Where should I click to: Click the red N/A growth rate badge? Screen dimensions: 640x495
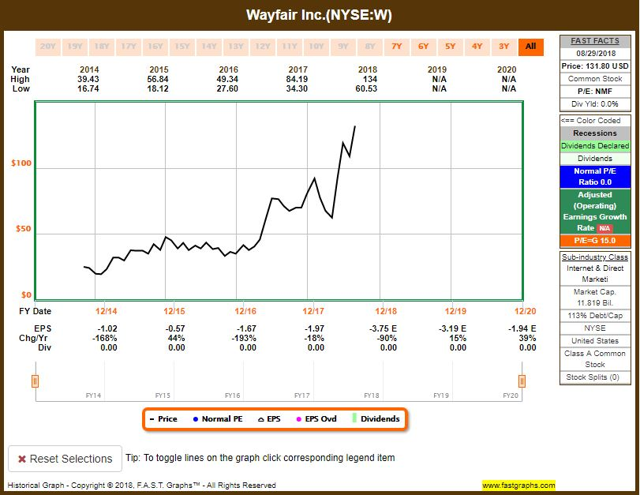[604, 229]
